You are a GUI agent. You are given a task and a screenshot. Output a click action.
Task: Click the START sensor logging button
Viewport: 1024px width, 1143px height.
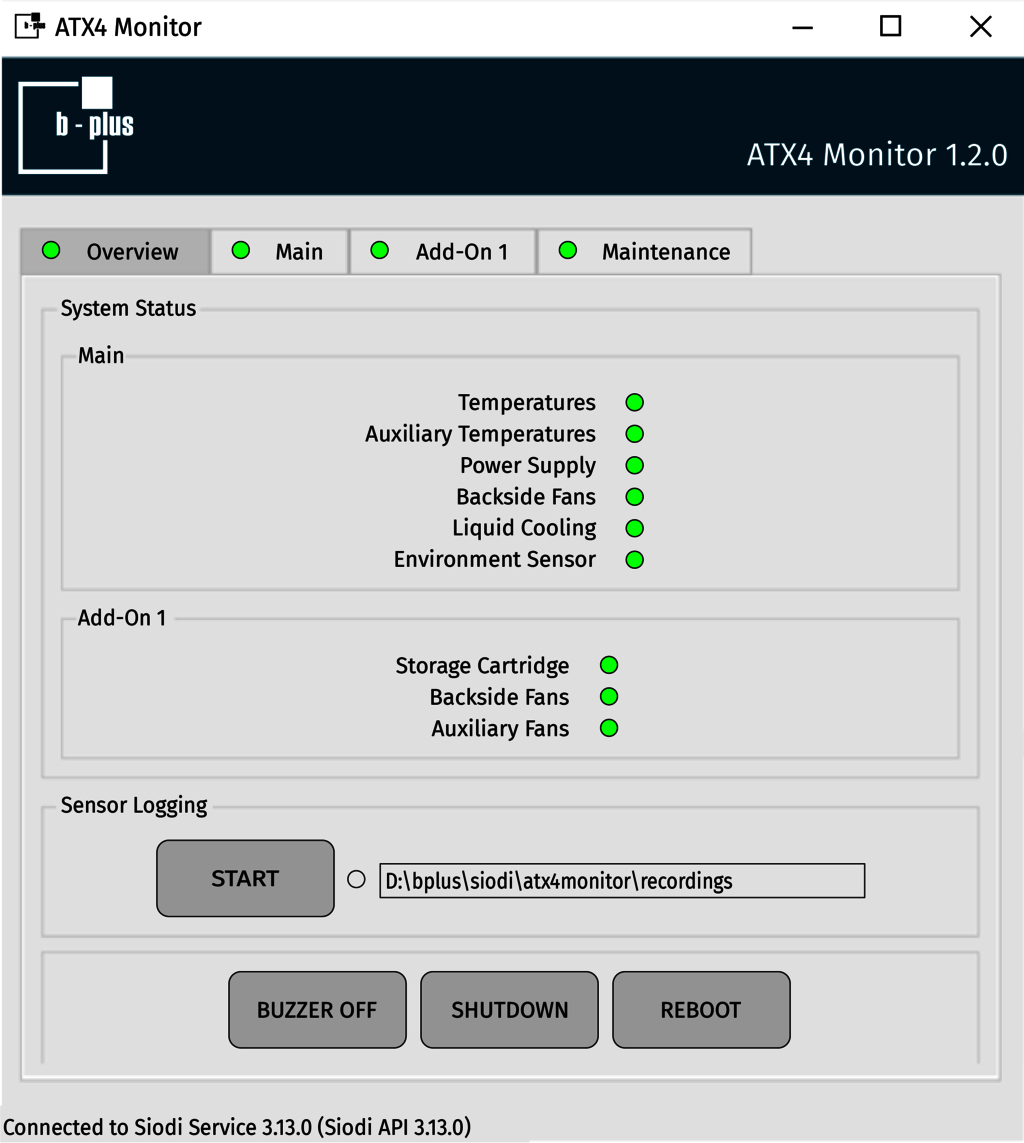[245, 878]
